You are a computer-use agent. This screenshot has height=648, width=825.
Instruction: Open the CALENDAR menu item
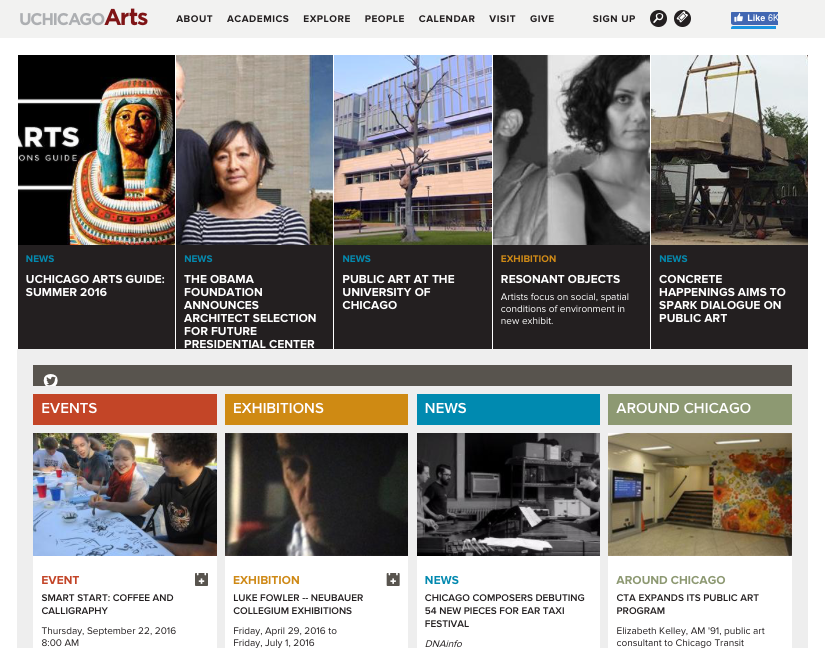point(447,19)
